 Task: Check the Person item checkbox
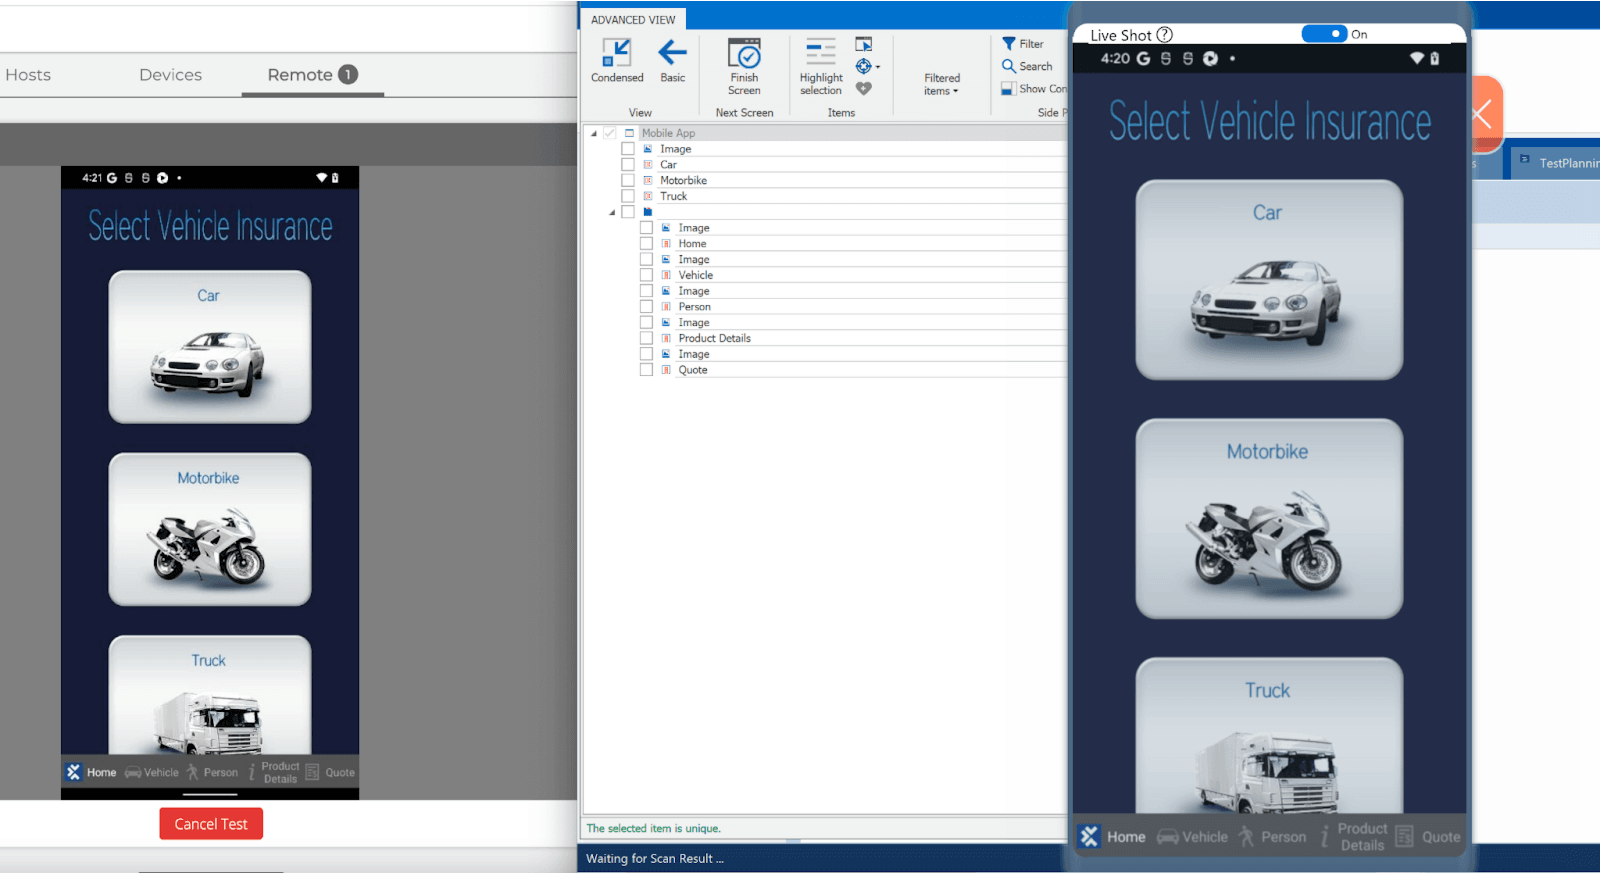point(646,307)
